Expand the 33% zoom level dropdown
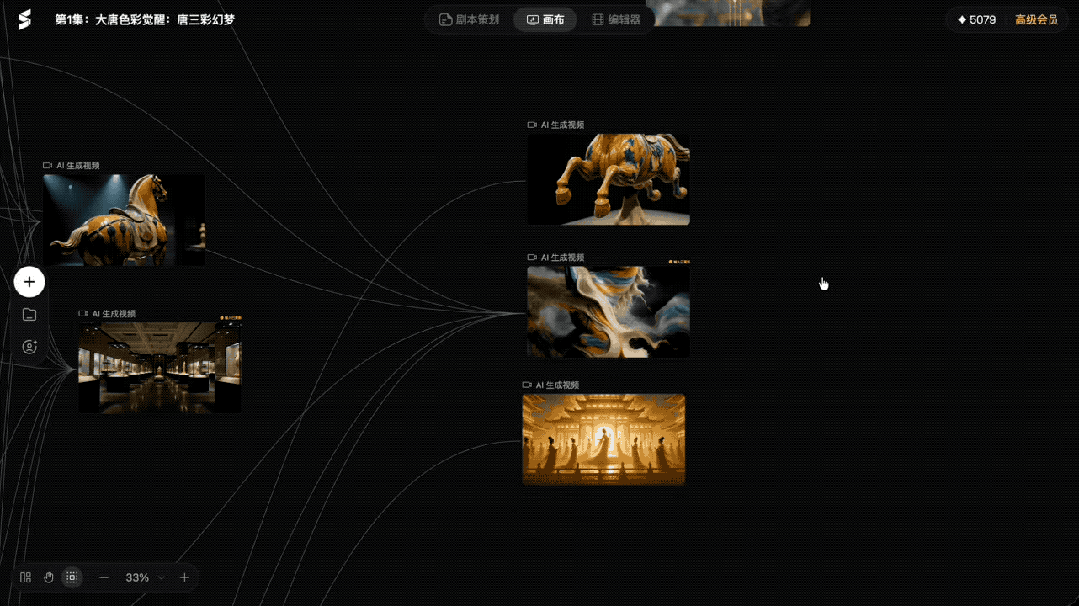 (145, 577)
